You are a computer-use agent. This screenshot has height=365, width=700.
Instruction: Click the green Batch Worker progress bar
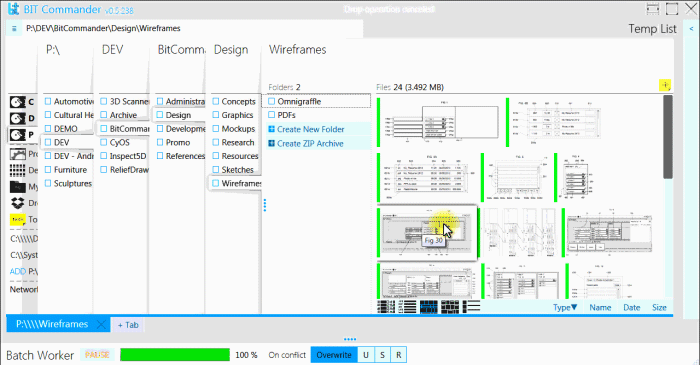[x=175, y=355]
